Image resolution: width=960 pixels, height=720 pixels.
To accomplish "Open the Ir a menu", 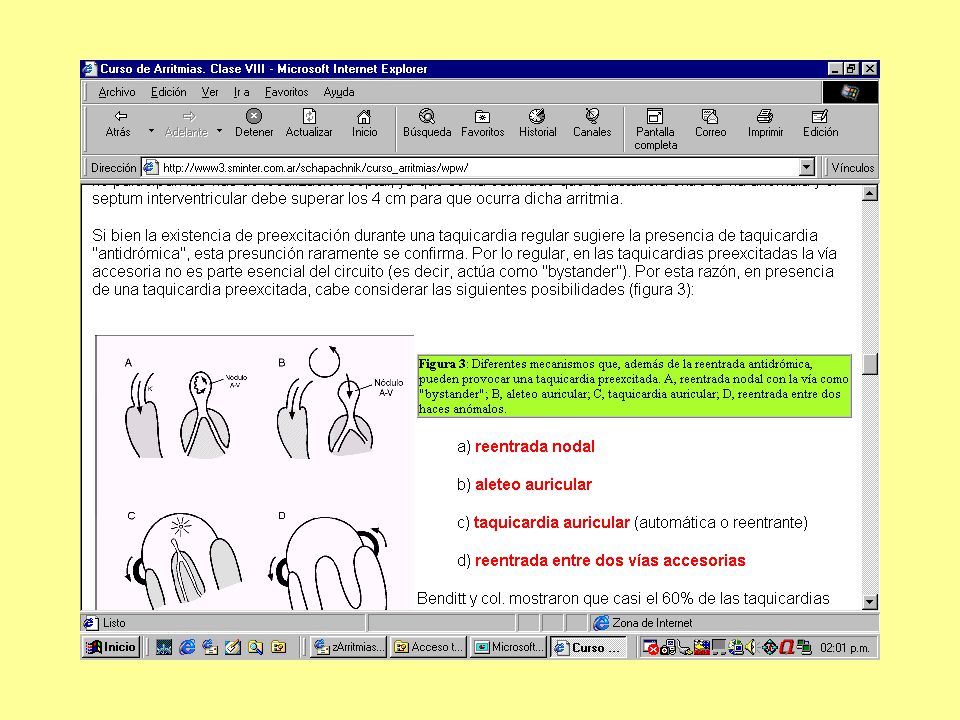I will click(x=241, y=92).
